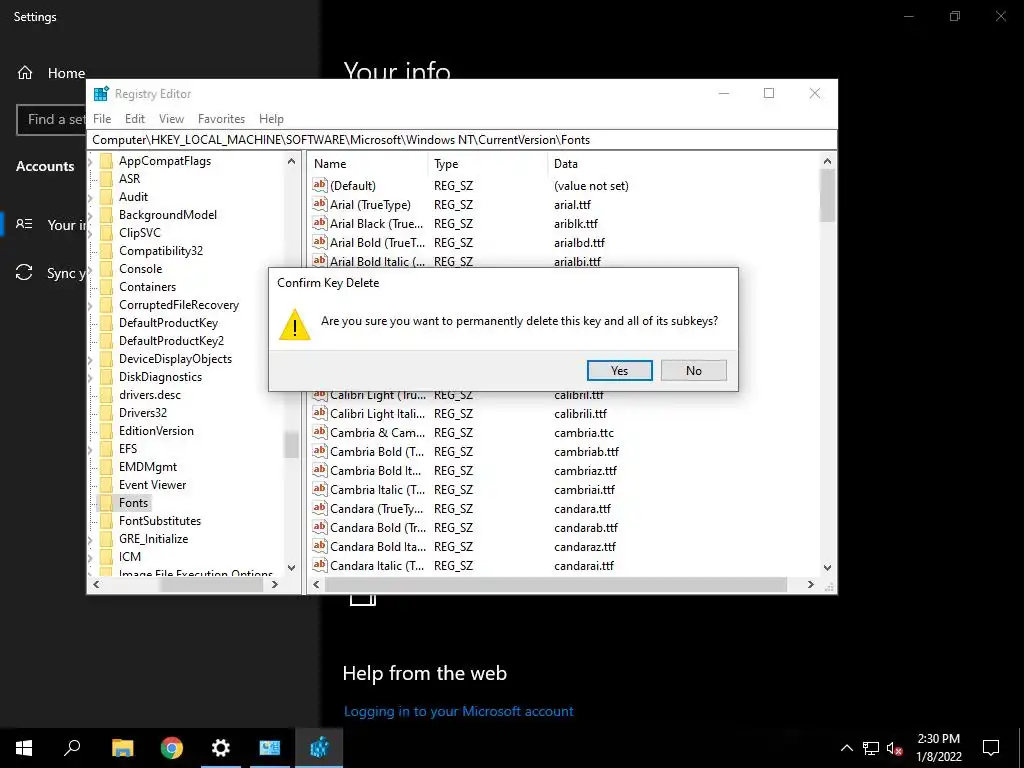The image size is (1024, 768).
Task: Open the Edit menu in Registry Editor
Action: (x=135, y=119)
